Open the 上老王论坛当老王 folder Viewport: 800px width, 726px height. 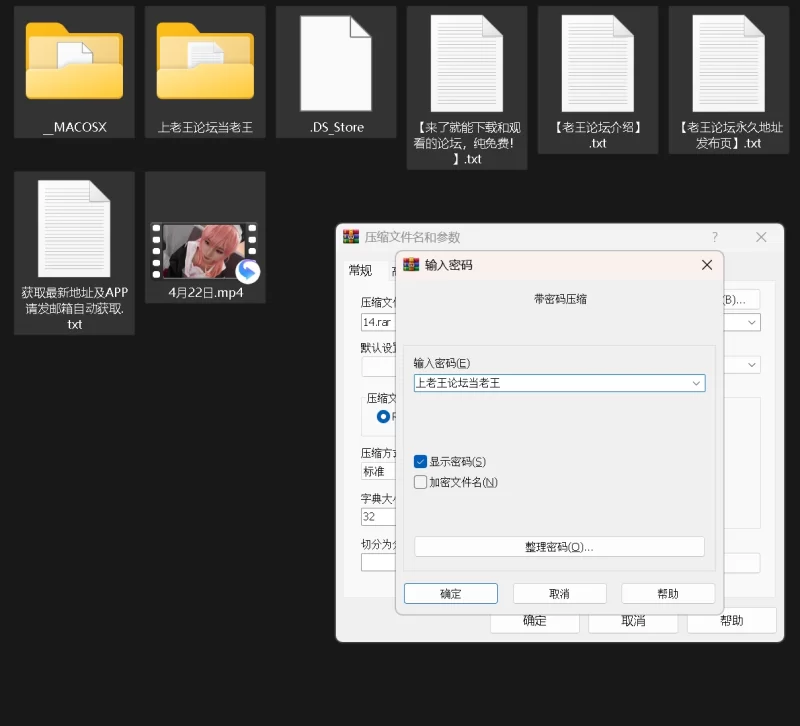click(x=205, y=62)
